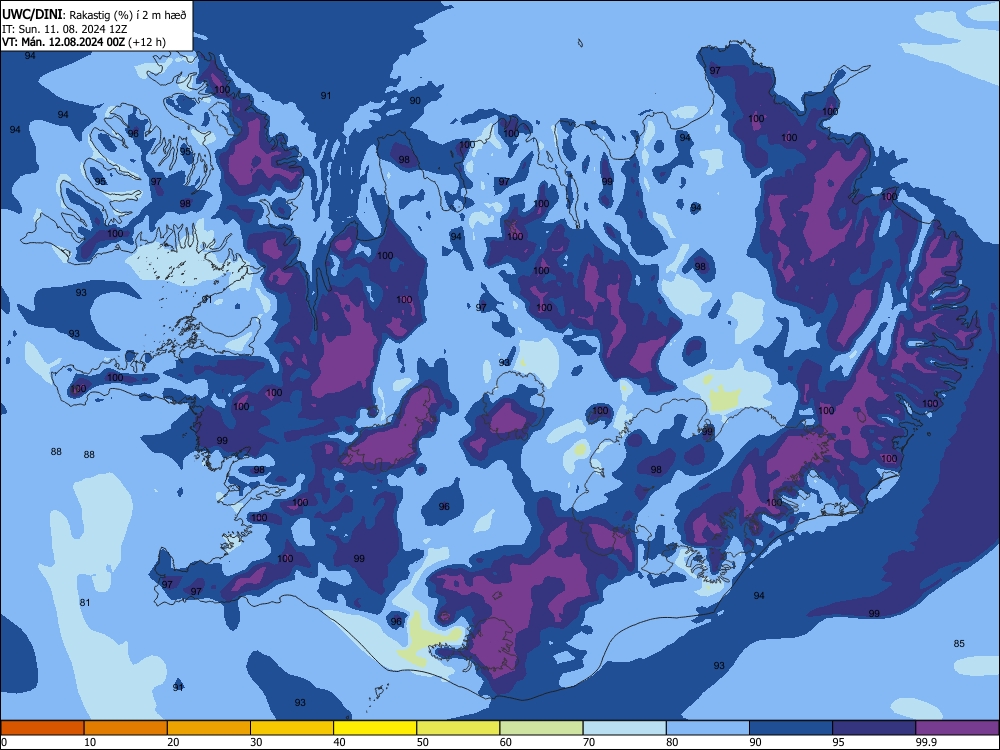Select the "IT: Sun. 11. 08. 2024 12Z" line
Viewport: 1000px width, 750px height.
(64, 29)
